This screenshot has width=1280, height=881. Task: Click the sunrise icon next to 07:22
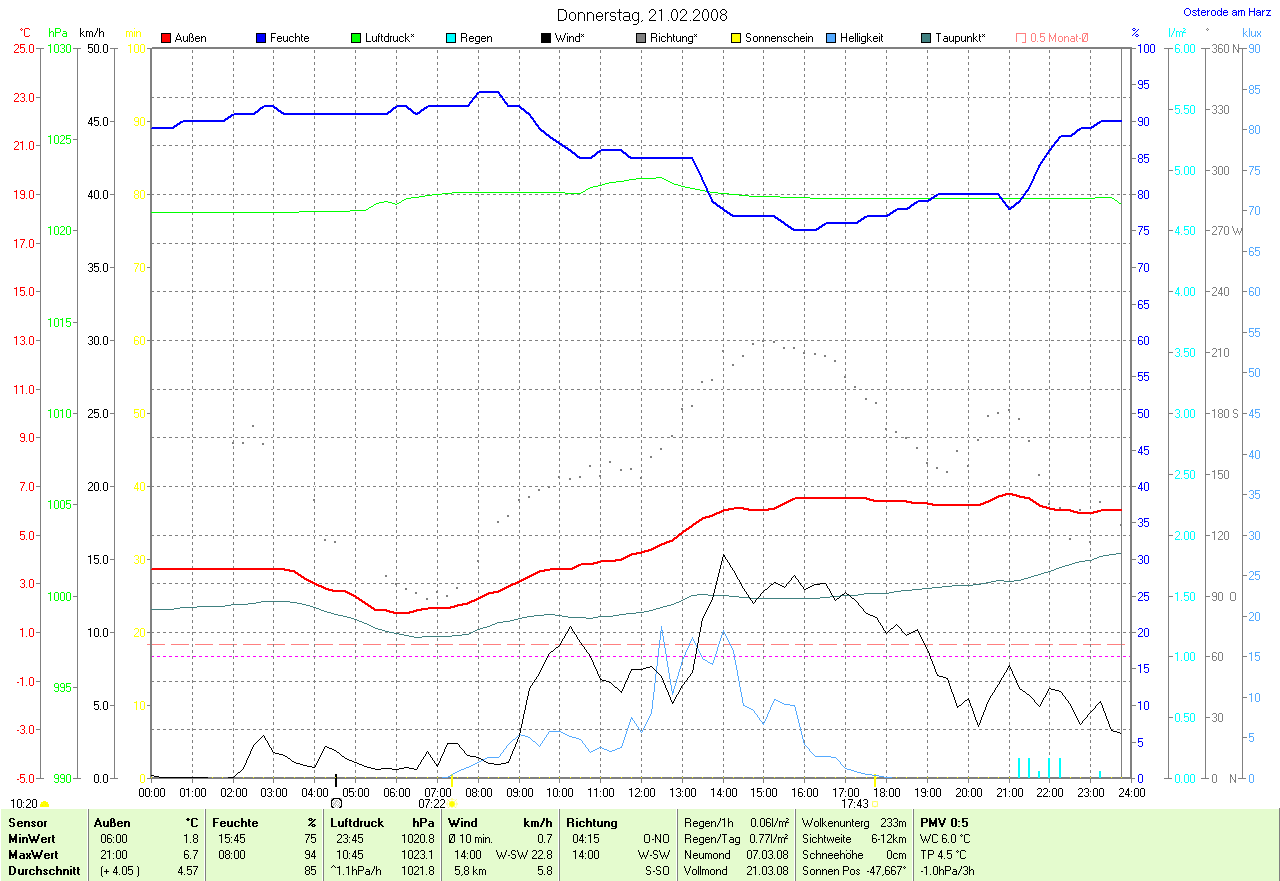pyautogui.click(x=453, y=803)
